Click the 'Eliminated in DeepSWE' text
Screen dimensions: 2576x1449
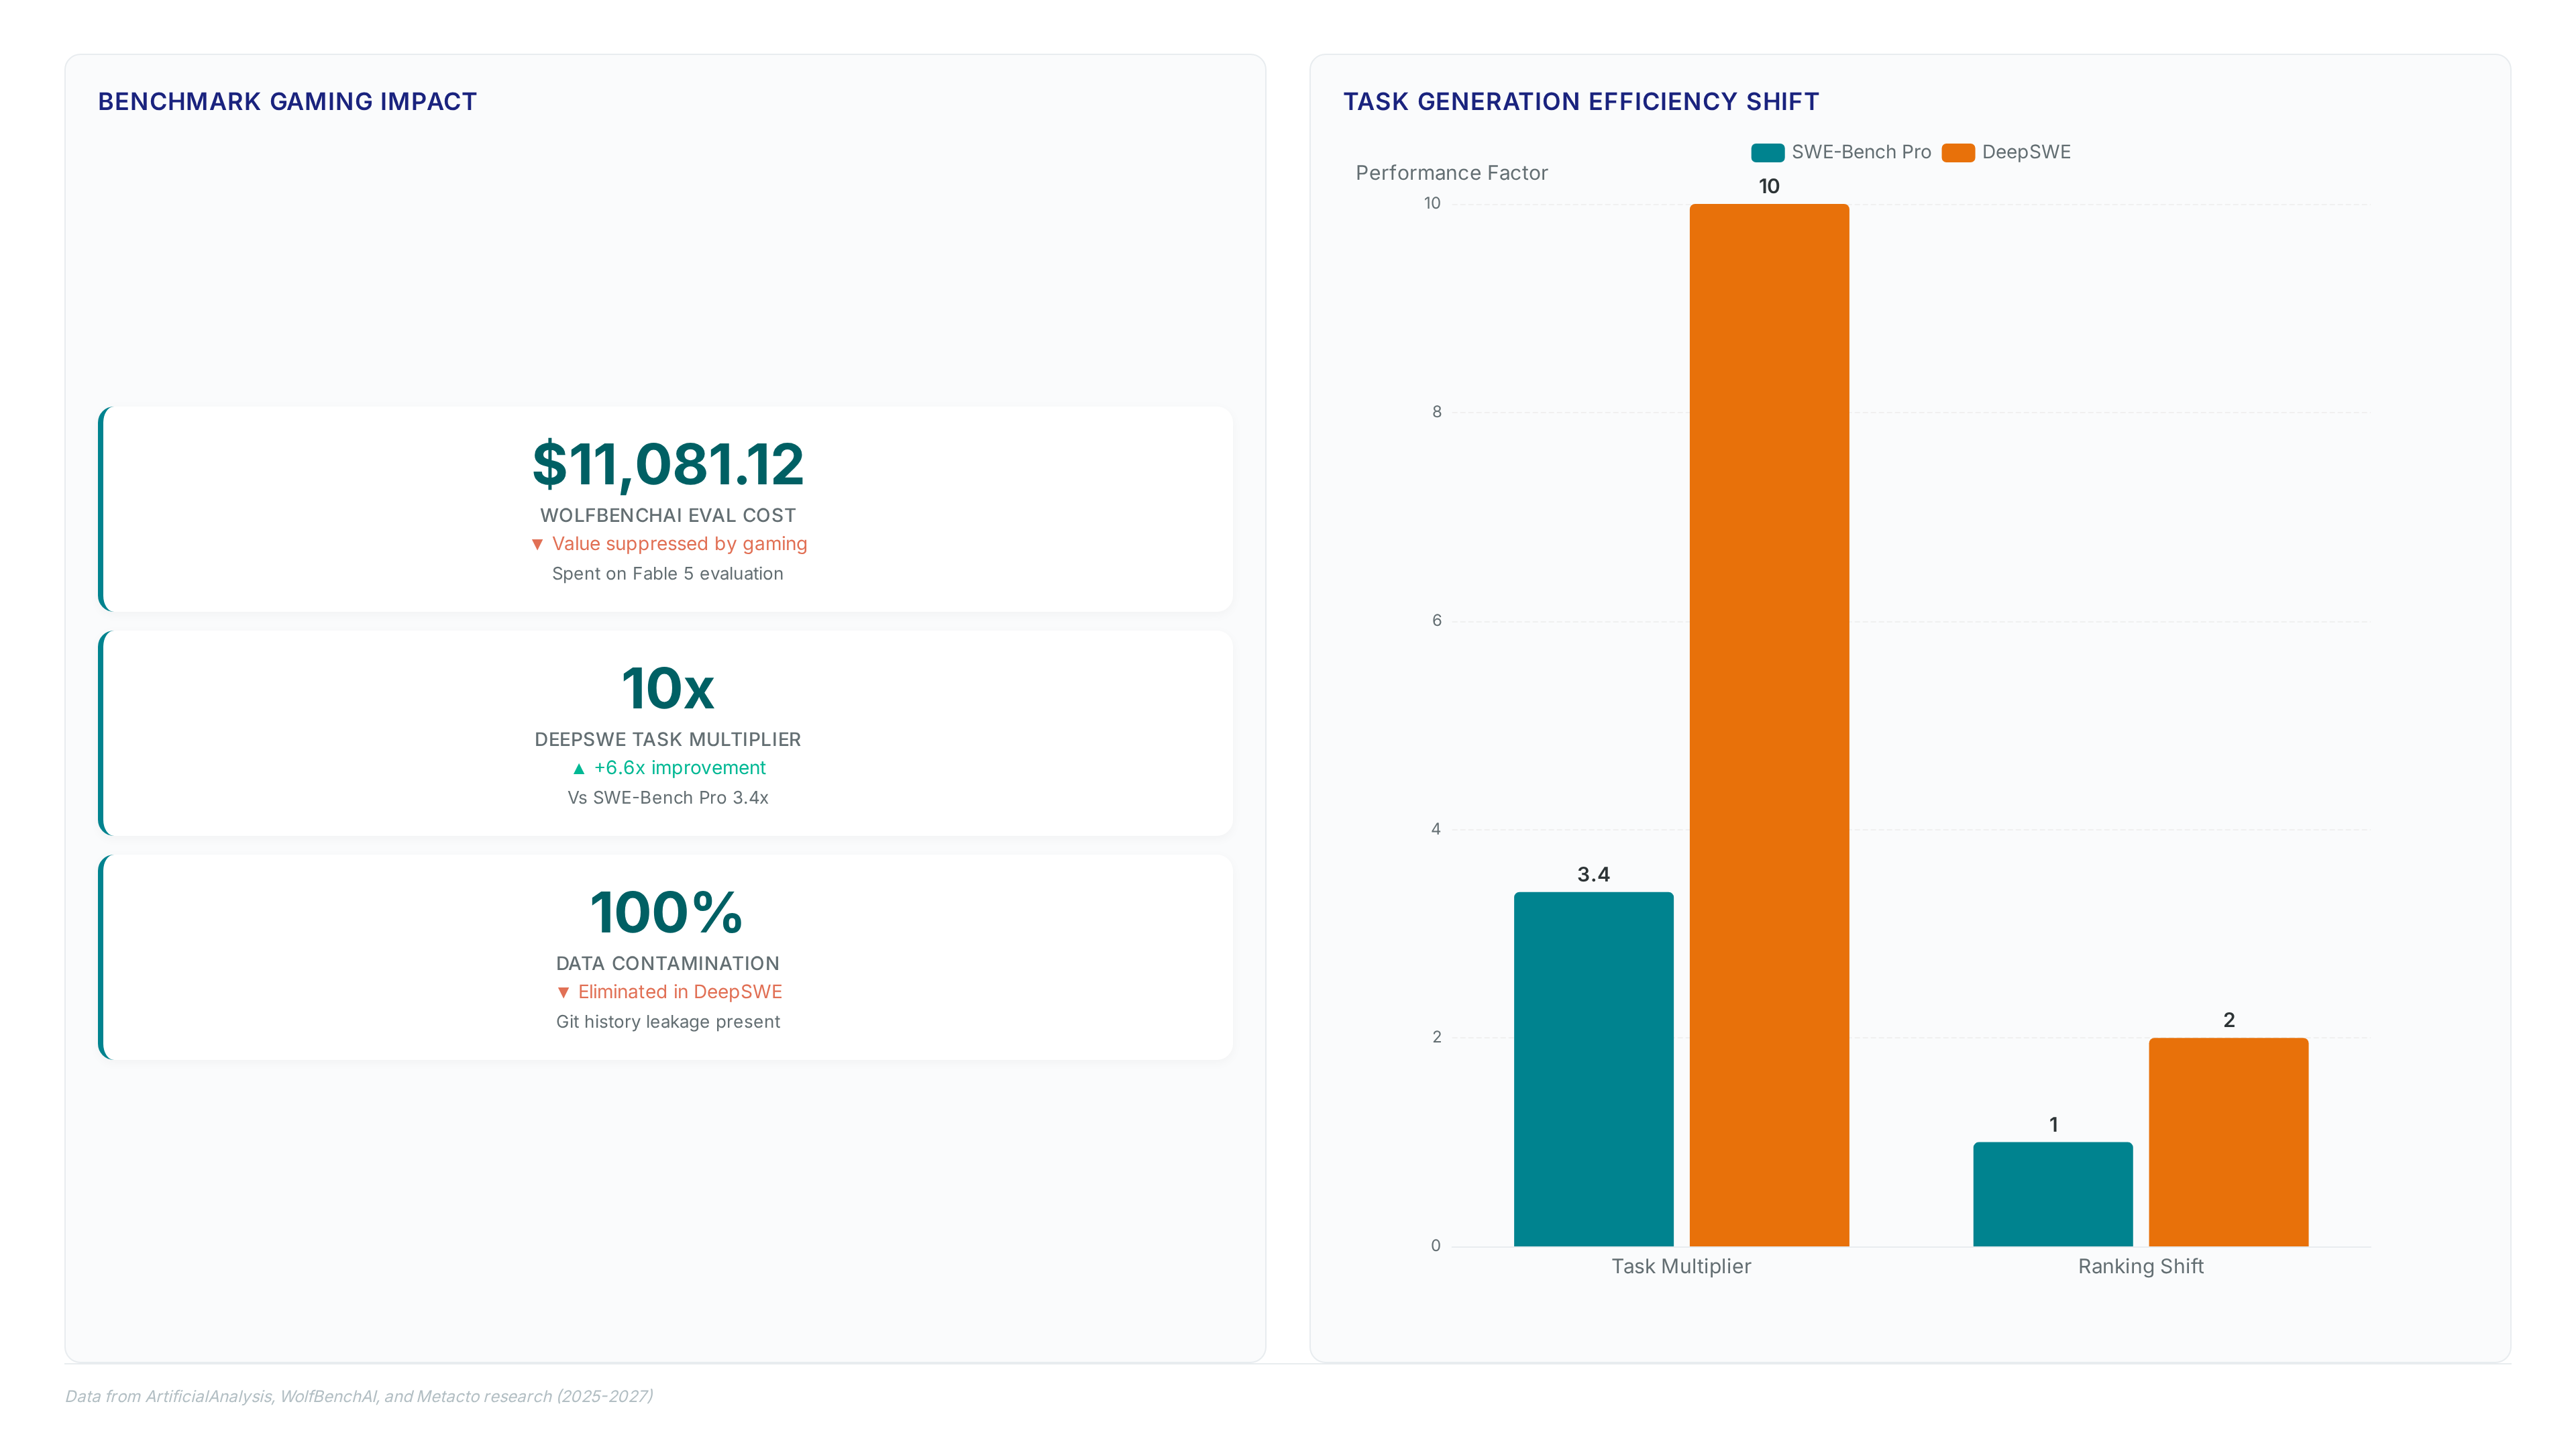coord(680,992)
